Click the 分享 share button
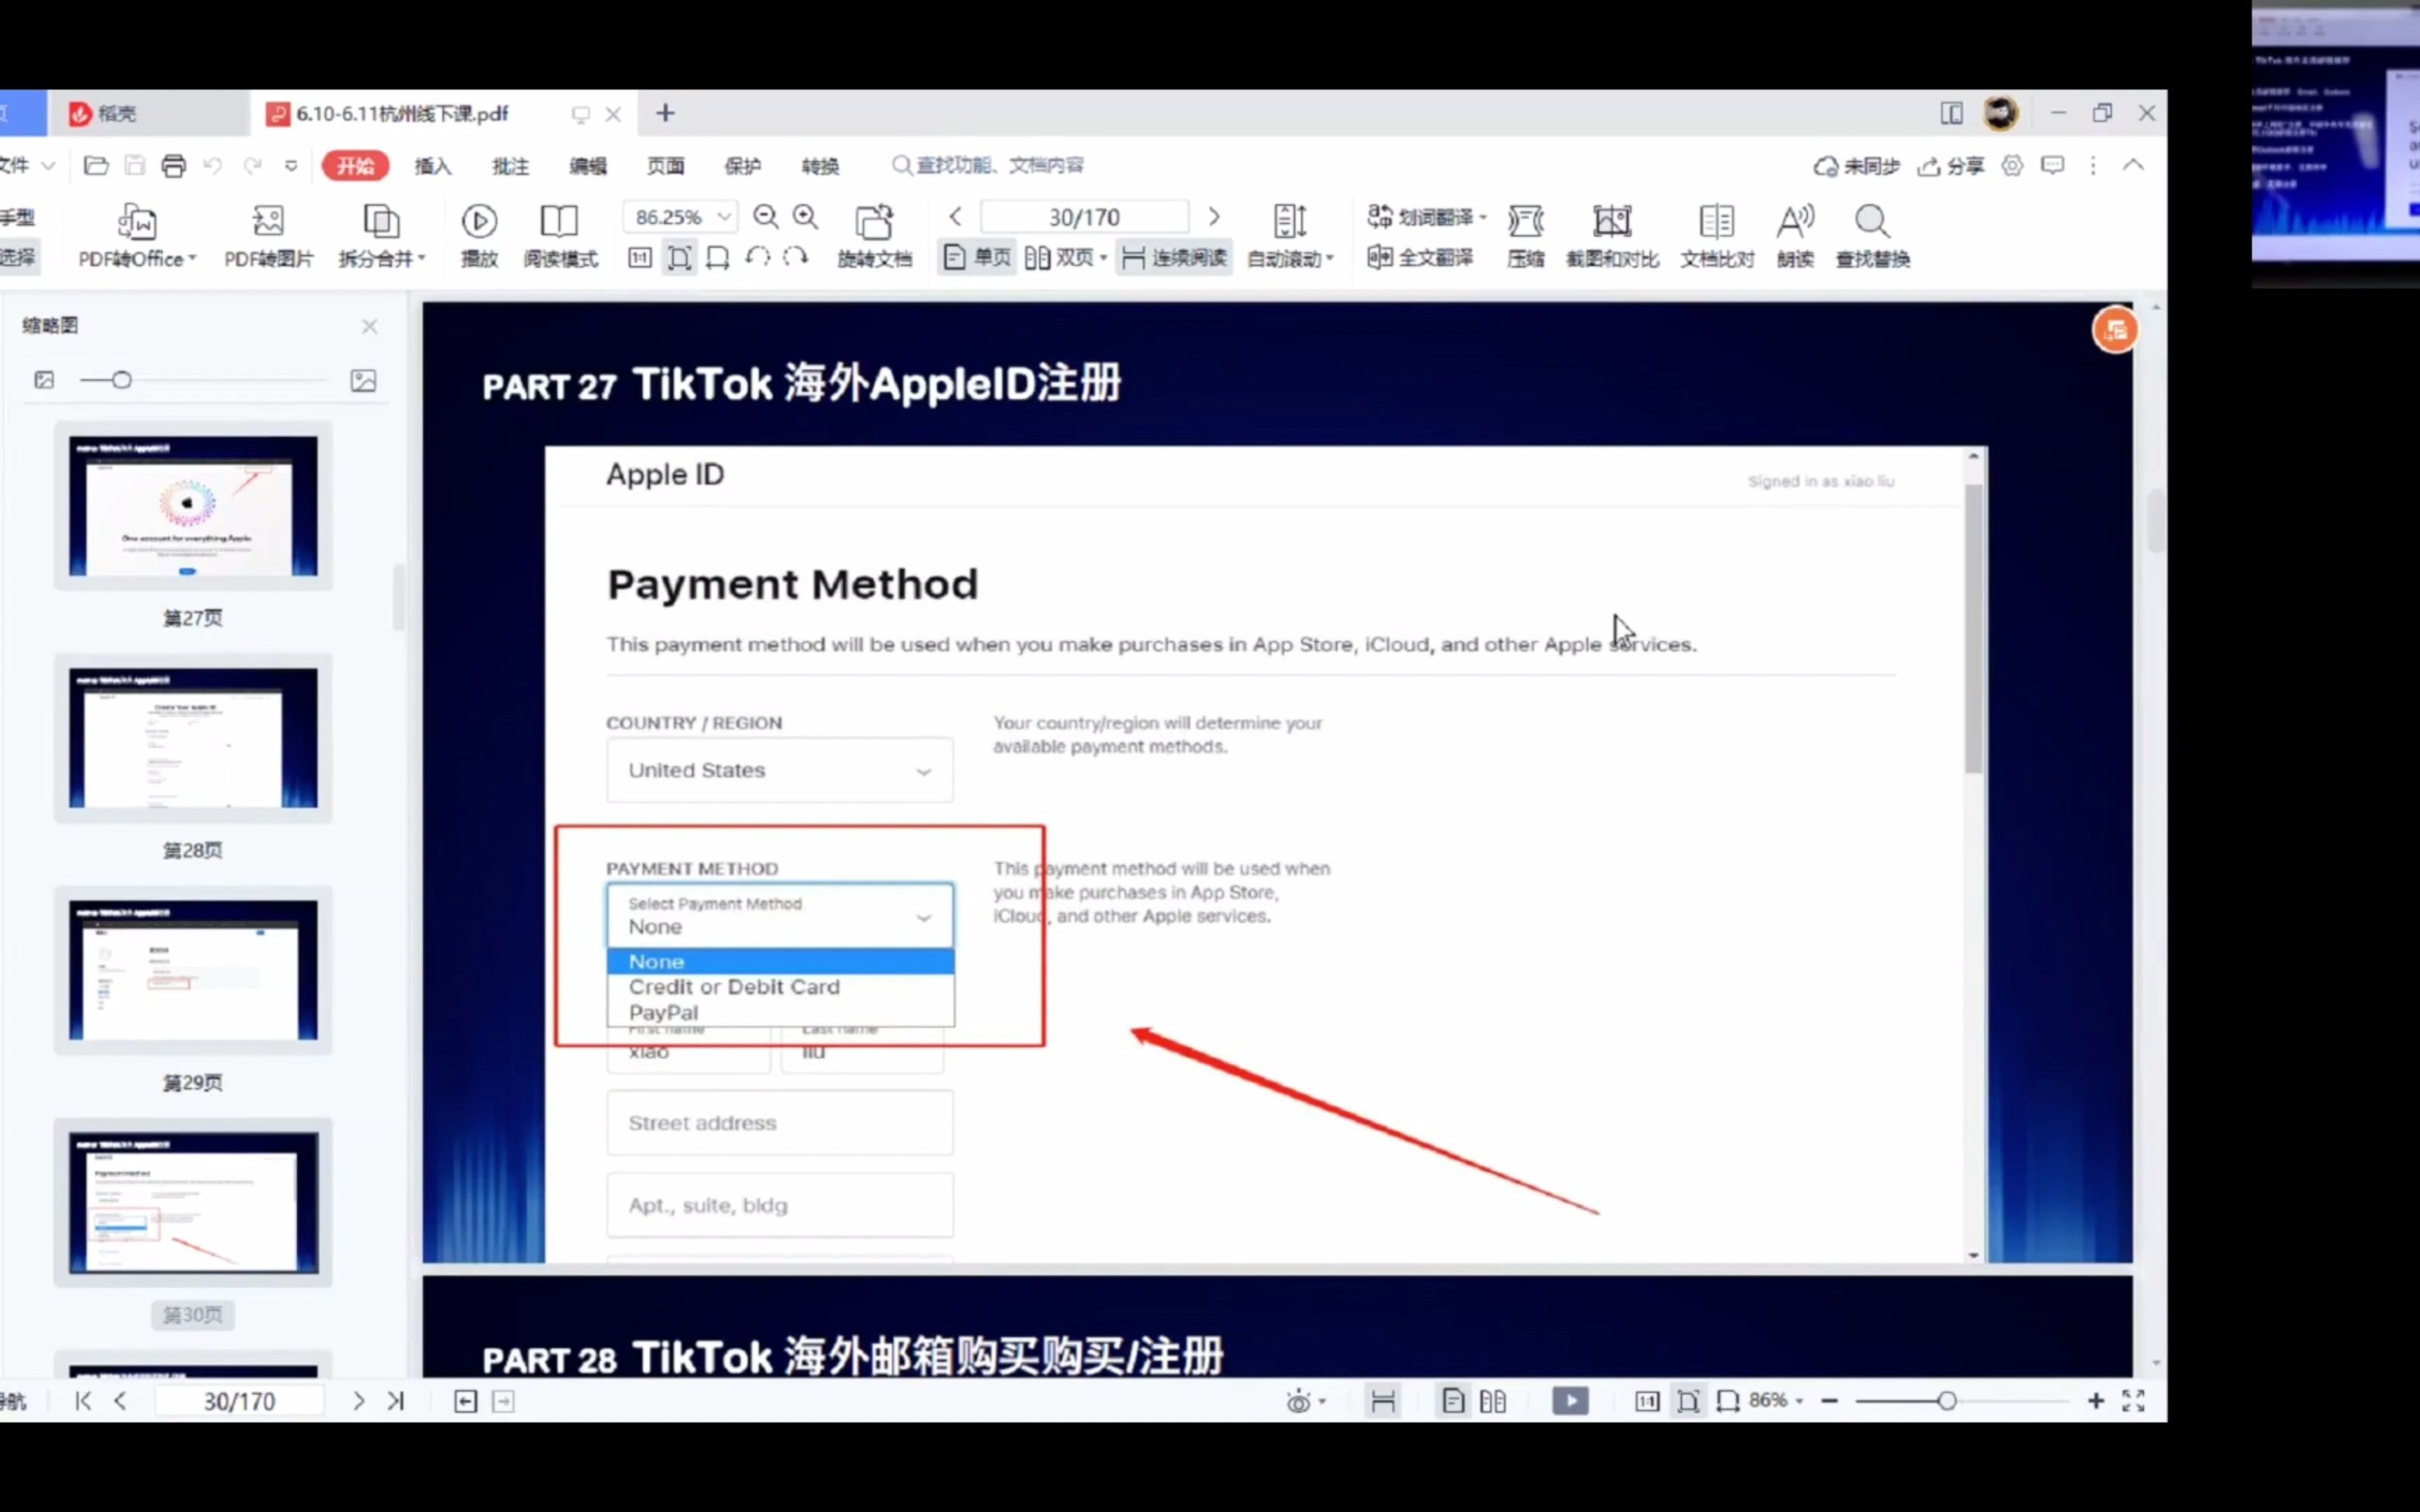This screenshot has width=2420, height=1512. coord(1951,166)
